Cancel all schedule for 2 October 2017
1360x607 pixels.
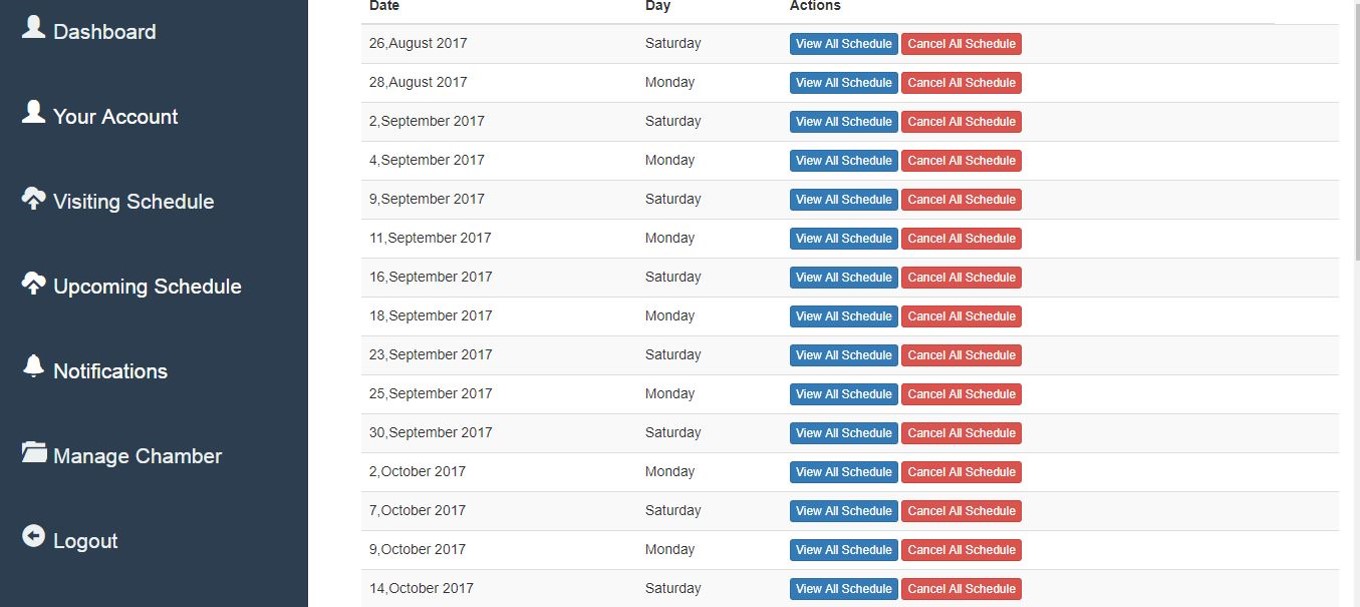click(961, 472)
